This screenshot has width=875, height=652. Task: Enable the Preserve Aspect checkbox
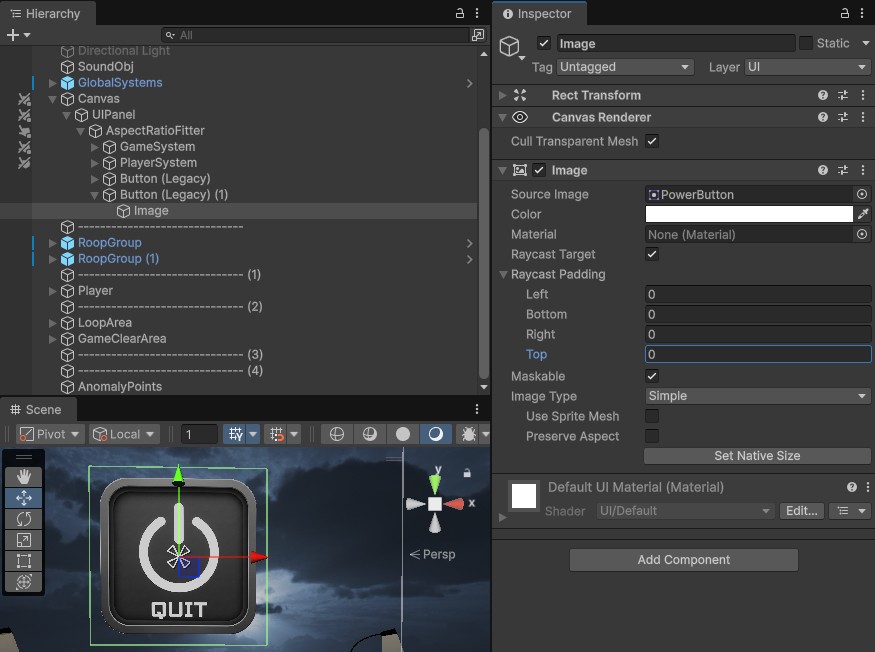click(652, 436)
